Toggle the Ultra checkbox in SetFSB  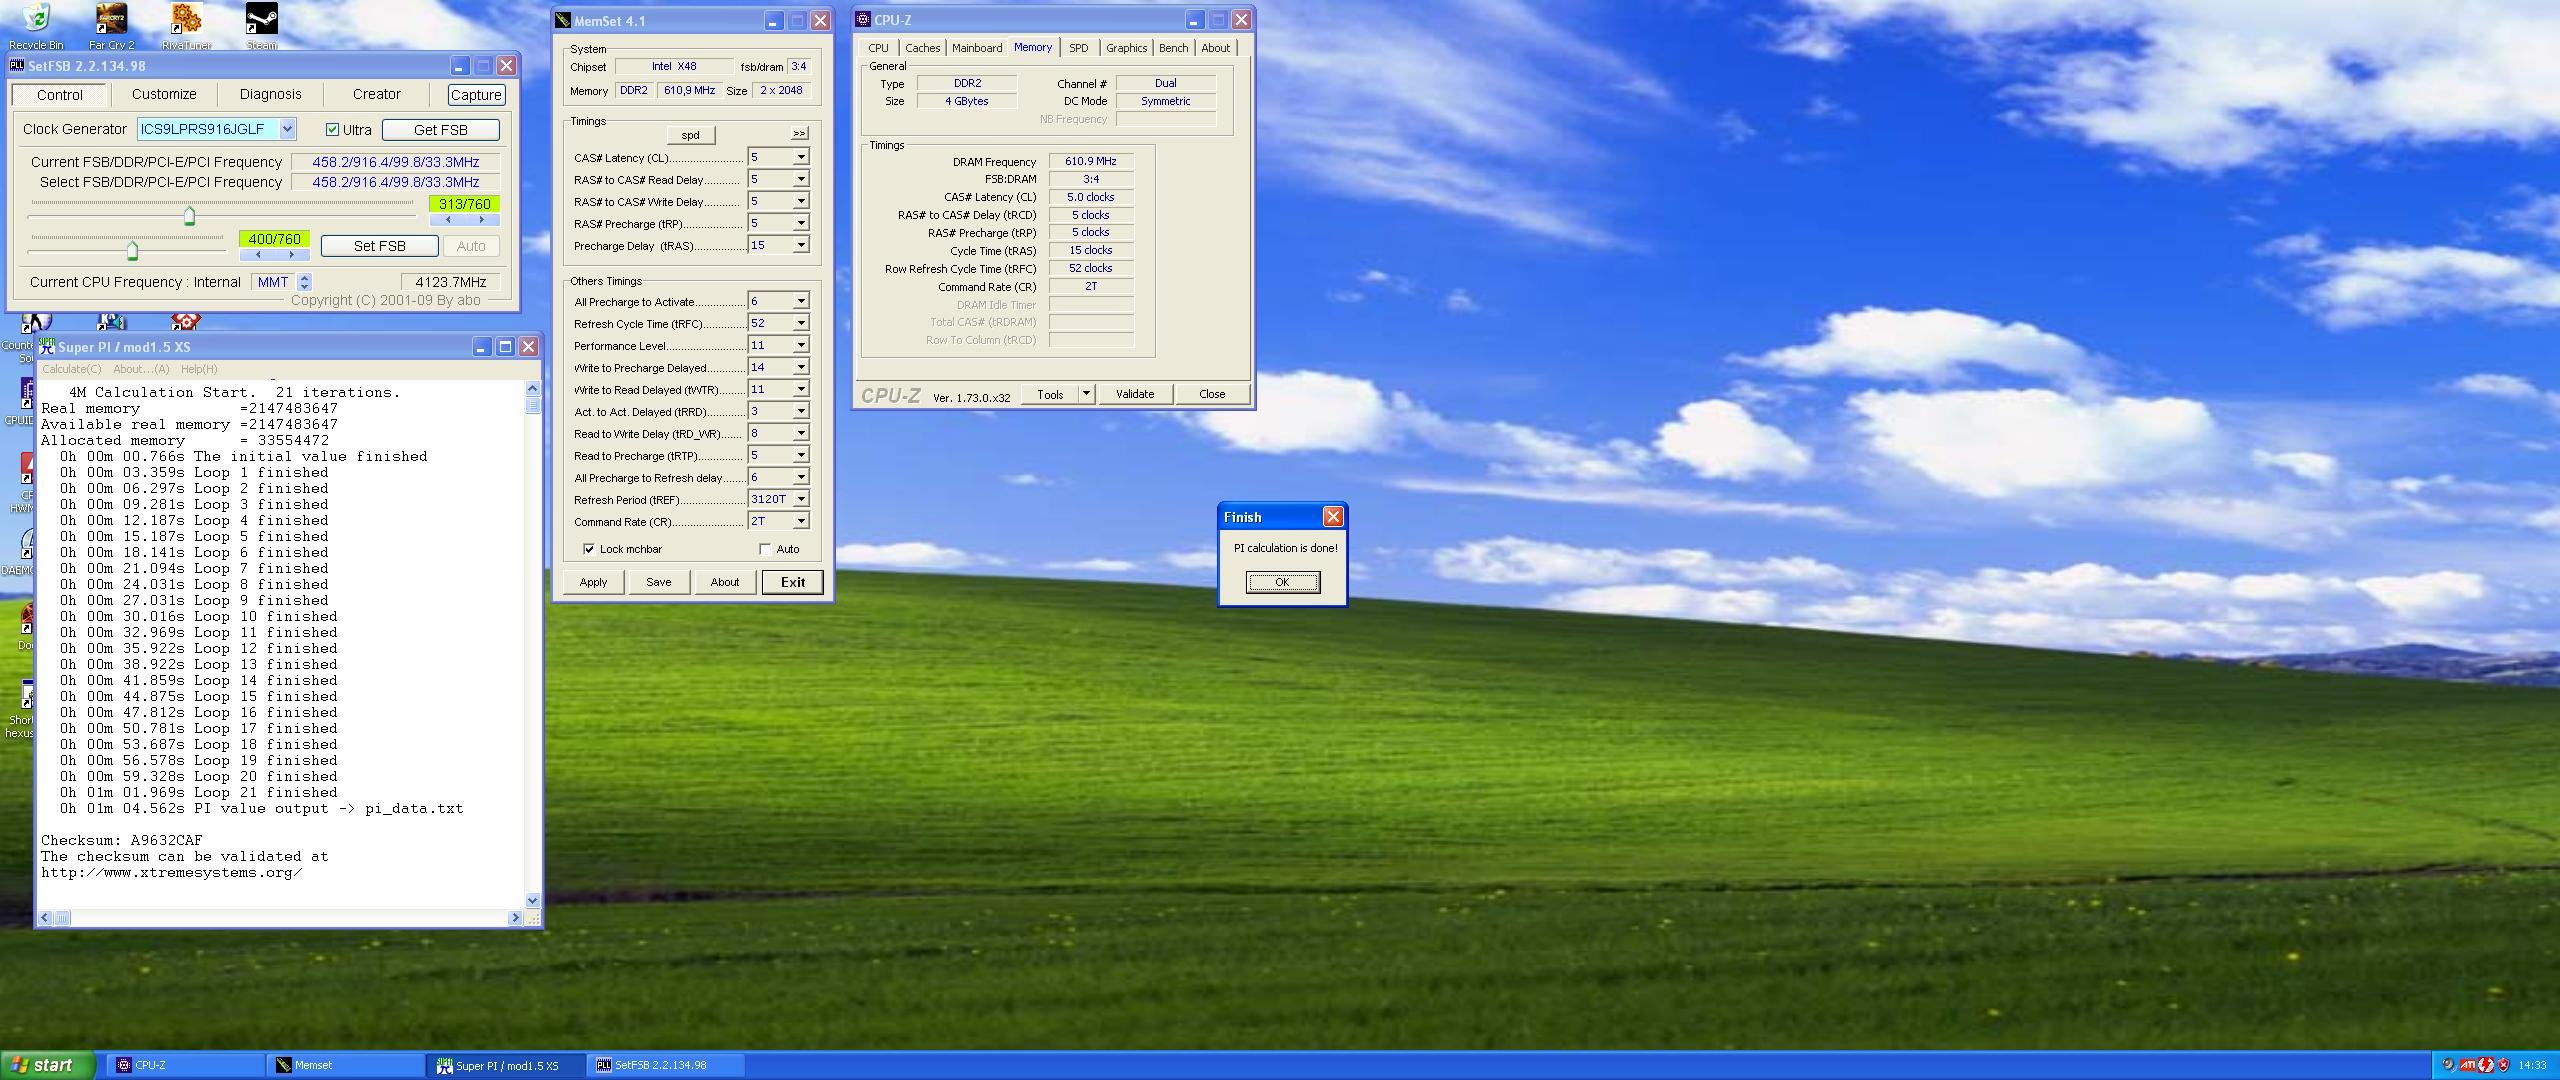333,130
